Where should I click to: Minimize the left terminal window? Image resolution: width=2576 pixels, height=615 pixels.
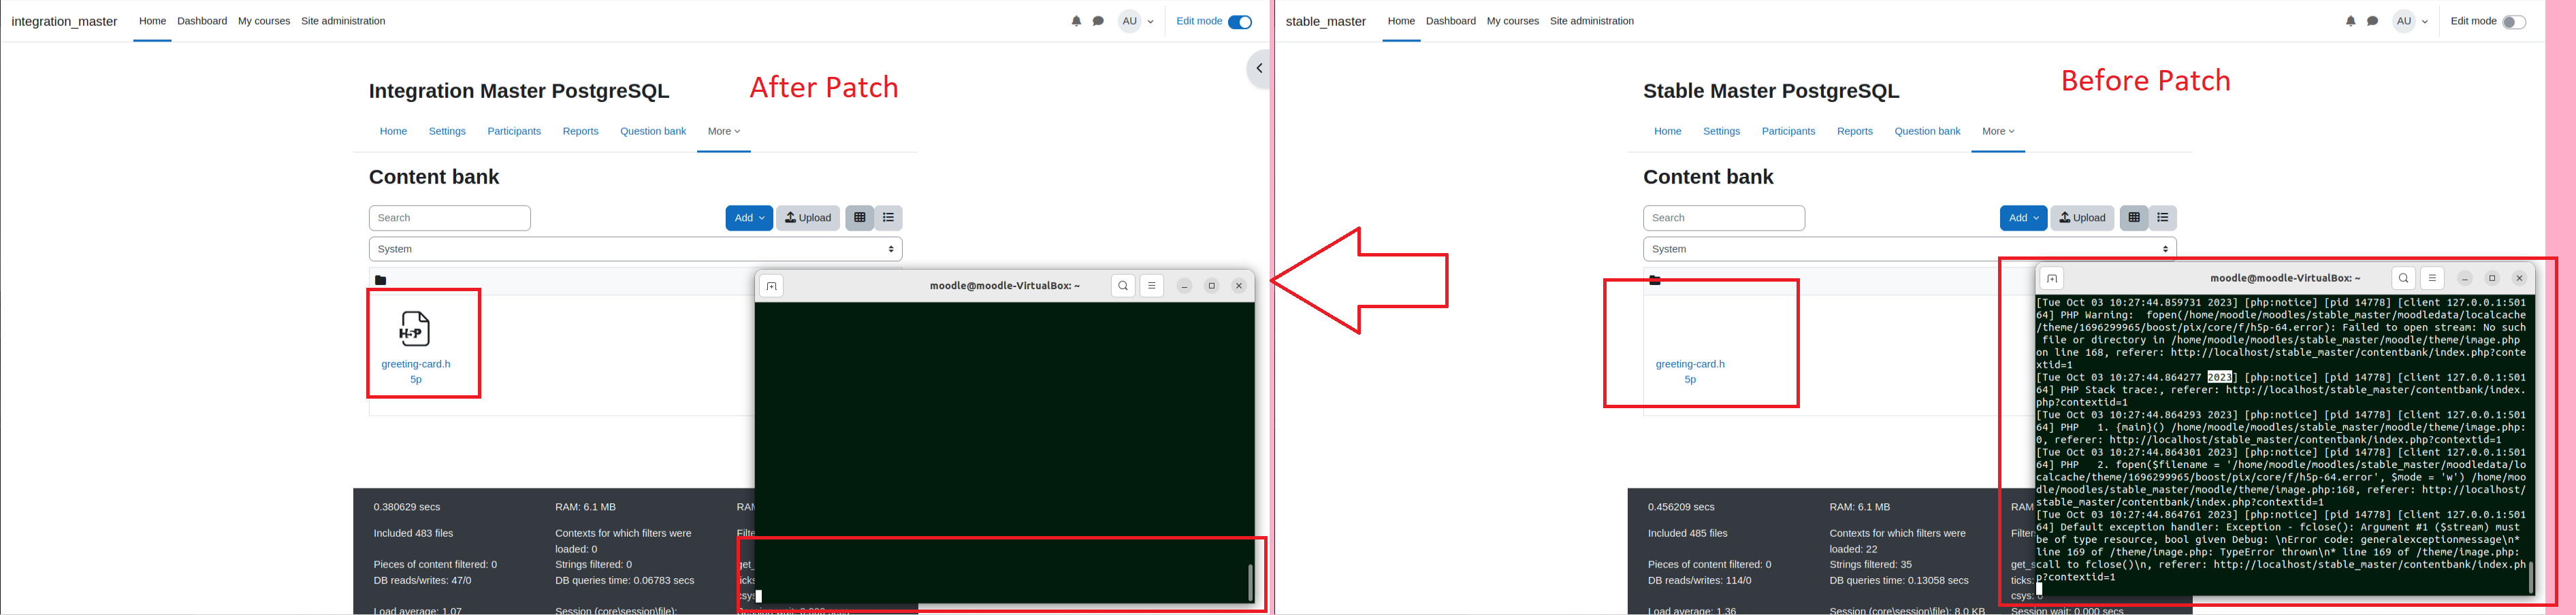point(1184,286)
